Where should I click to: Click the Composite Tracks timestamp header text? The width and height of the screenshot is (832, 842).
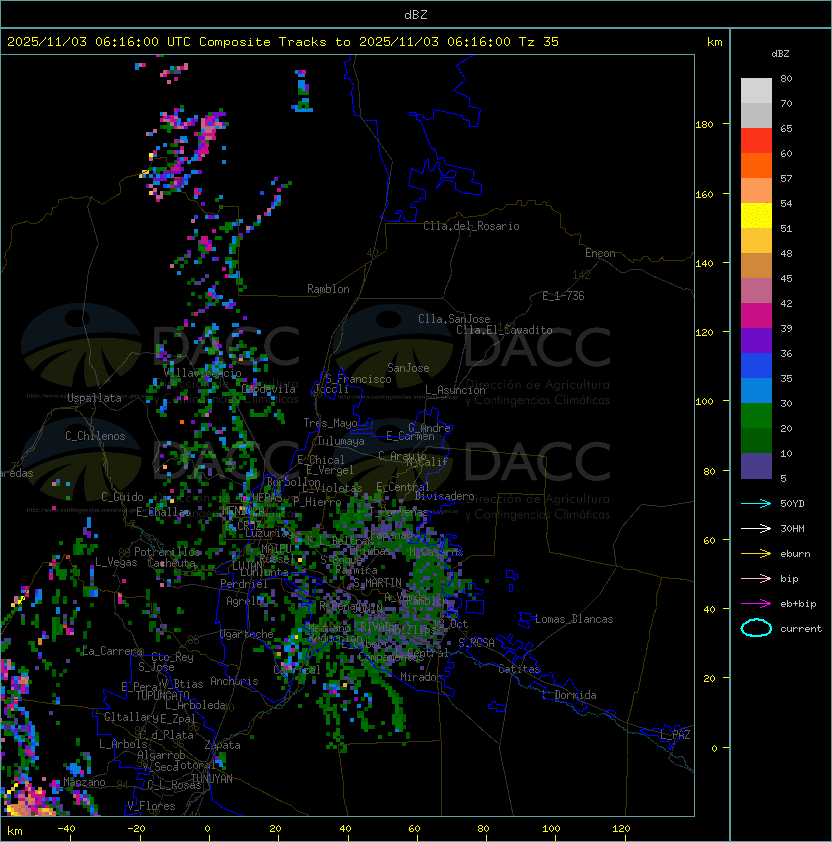click(283, 42)
